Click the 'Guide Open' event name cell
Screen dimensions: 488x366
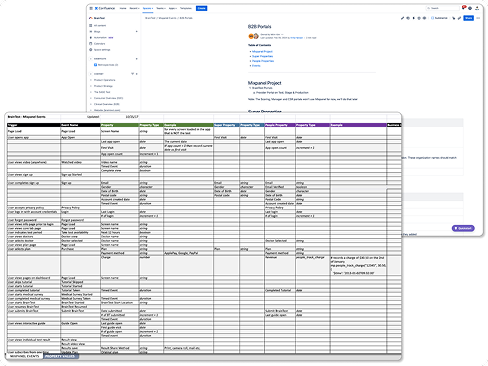[80, 323]
